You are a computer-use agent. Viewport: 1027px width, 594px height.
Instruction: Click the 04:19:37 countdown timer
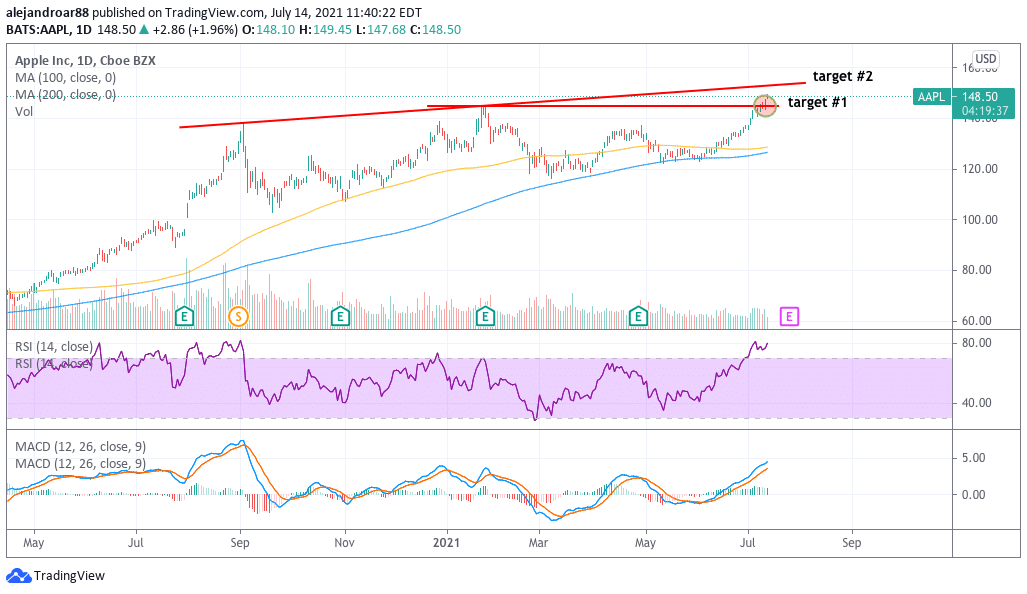[984, 111]
